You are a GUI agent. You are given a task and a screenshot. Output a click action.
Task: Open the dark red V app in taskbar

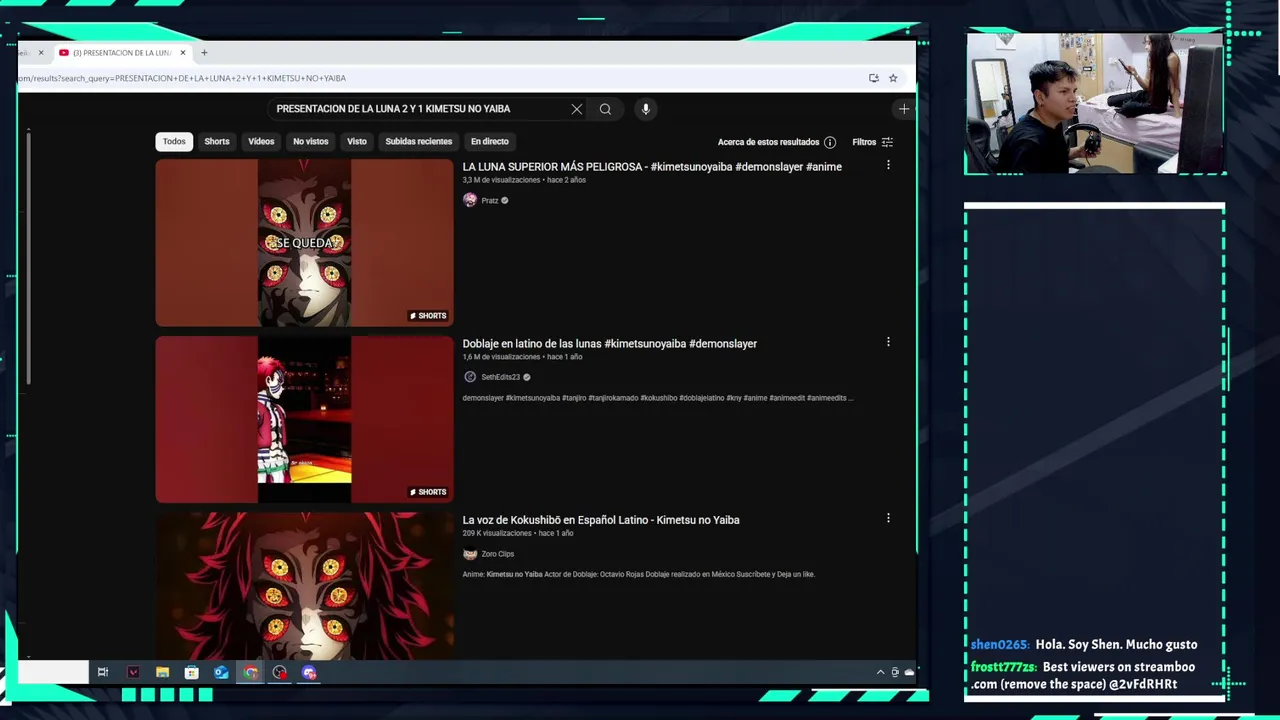133,672
